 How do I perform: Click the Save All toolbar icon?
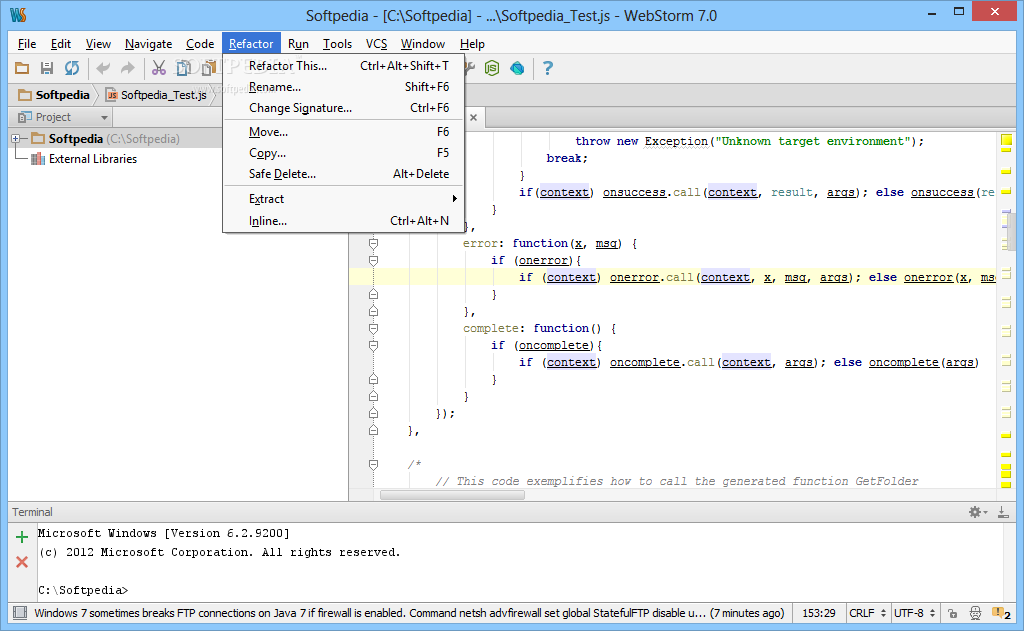click(47, 68)
